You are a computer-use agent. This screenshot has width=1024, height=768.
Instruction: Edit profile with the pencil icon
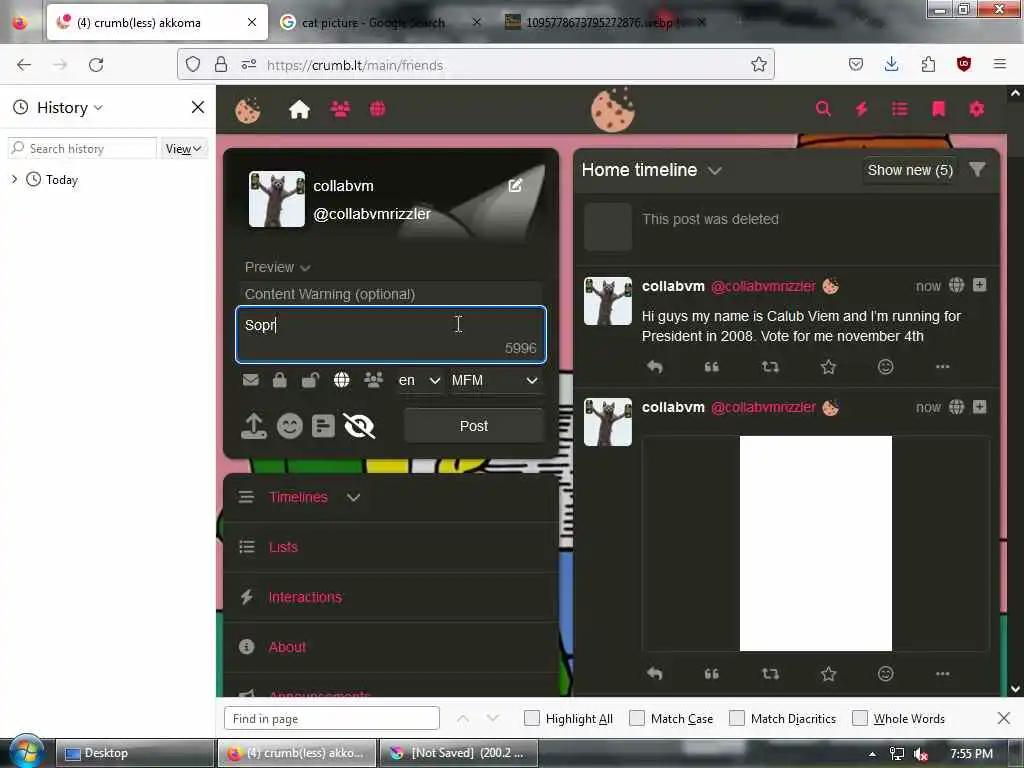point(515,185)
